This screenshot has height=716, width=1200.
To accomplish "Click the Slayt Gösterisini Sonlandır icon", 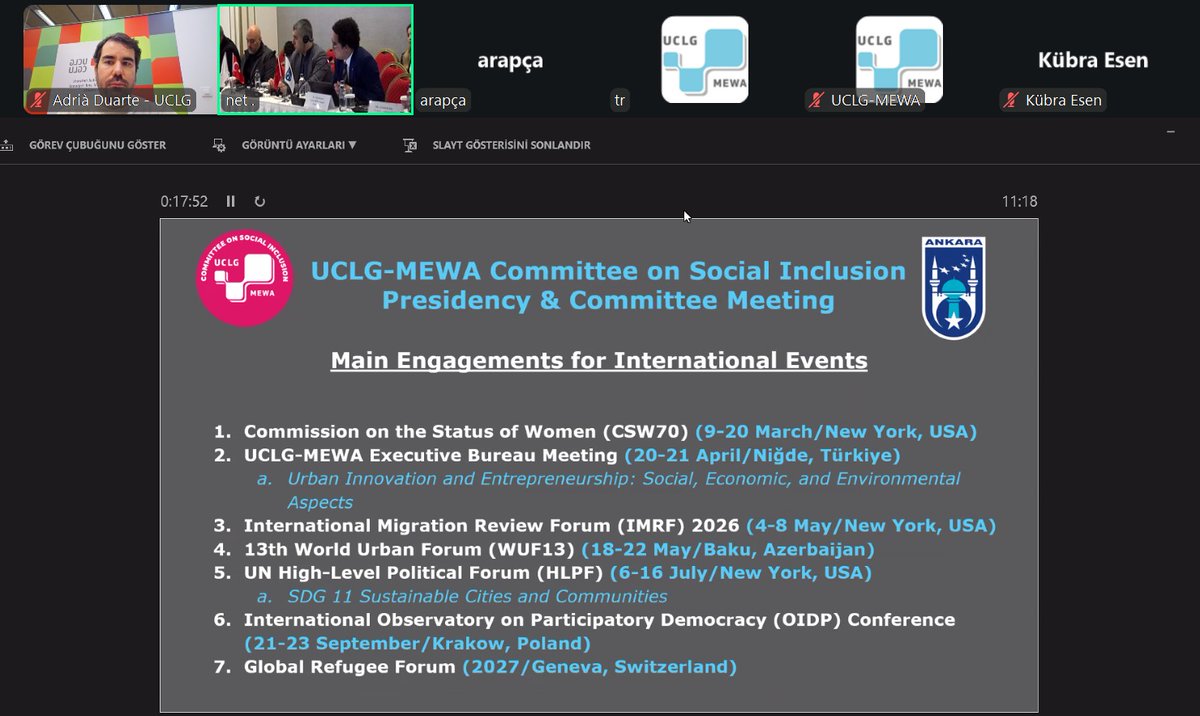I will [409, 145].
